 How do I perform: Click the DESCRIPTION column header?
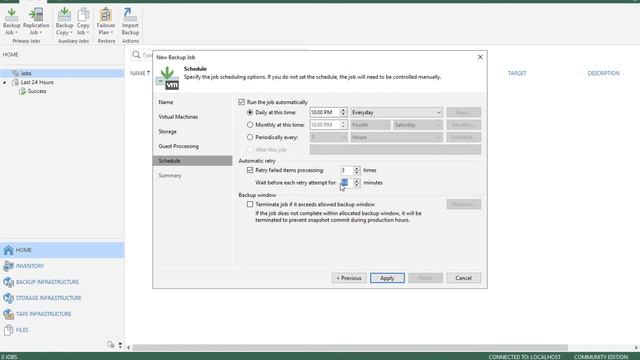(x=603, y=73)
